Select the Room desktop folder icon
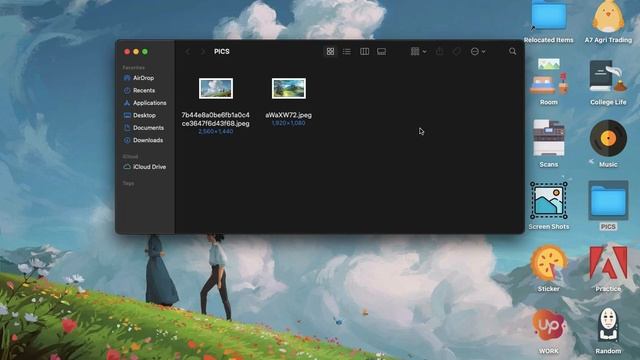 pos(549,76)
